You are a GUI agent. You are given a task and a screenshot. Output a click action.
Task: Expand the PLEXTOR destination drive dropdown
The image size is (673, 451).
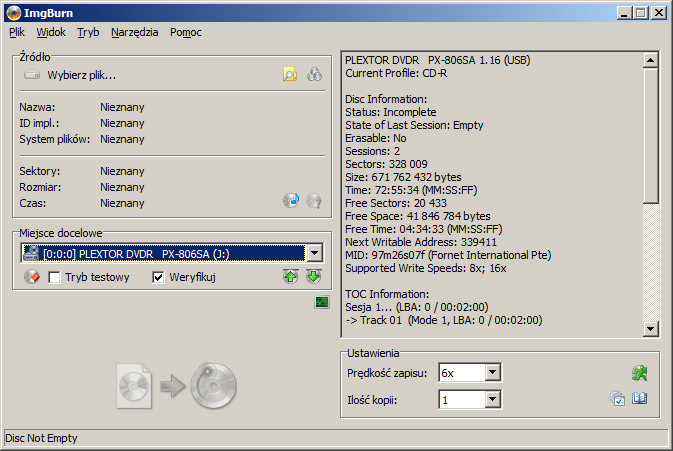(315, 253)
